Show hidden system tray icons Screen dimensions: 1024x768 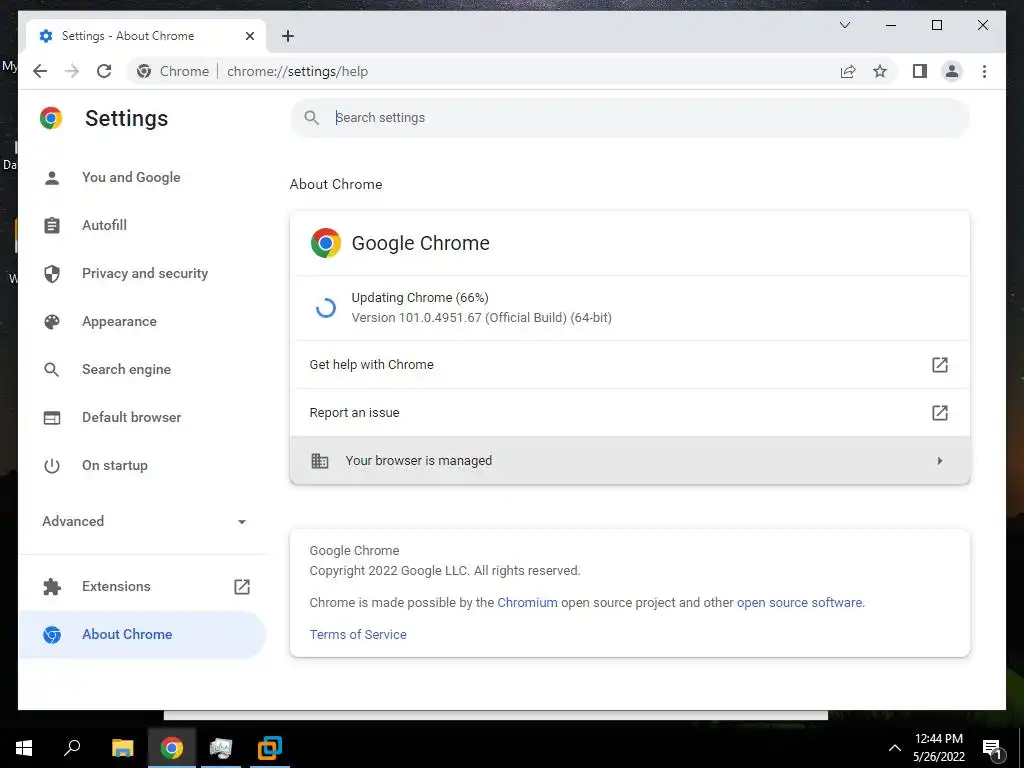pyautogui.click(x=895, y=748)
